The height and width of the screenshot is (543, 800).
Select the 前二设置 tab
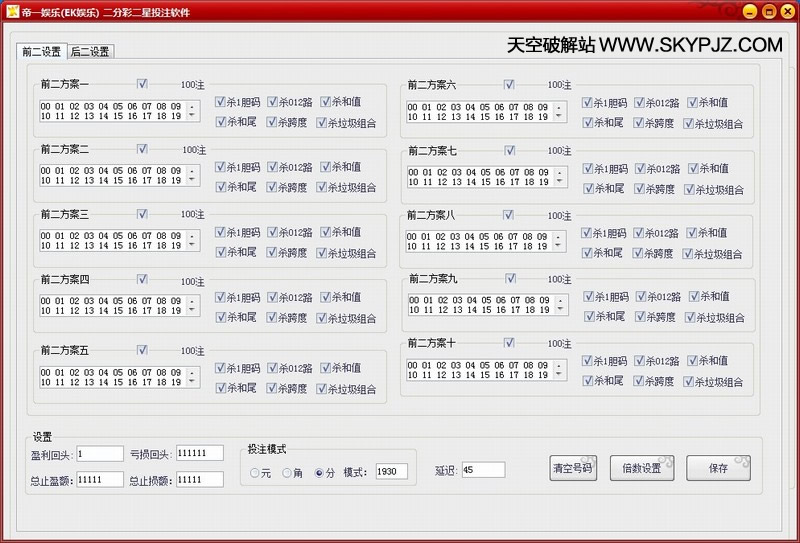click(41, 51)
